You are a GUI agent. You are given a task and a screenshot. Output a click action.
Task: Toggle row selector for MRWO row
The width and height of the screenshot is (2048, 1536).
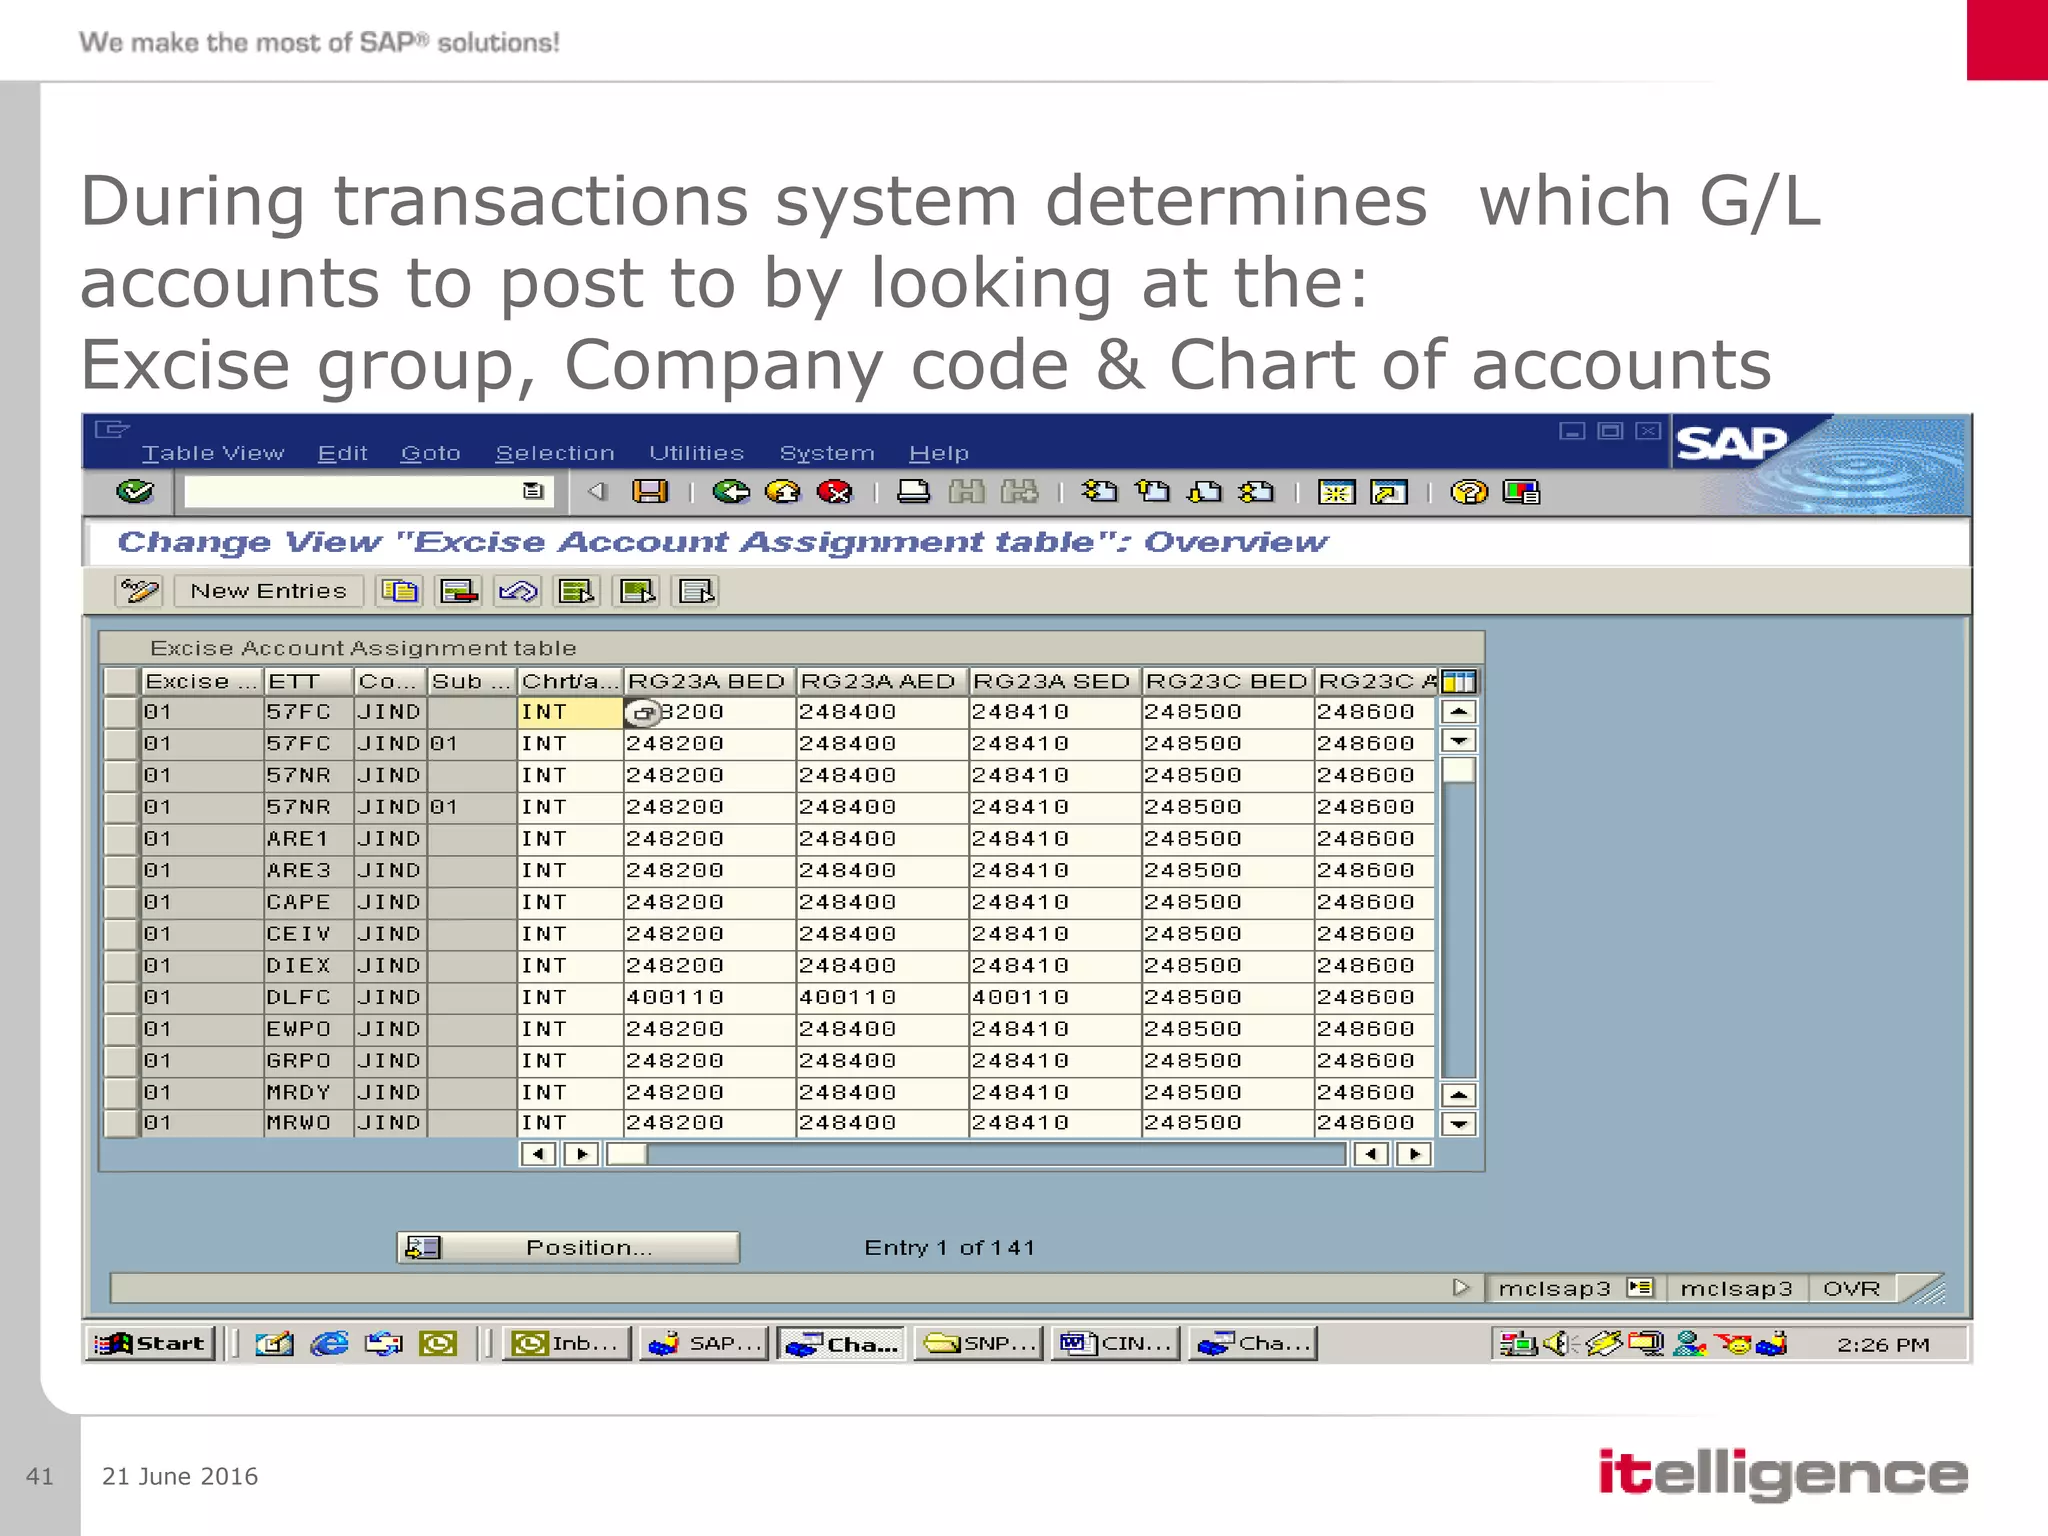121,1123
